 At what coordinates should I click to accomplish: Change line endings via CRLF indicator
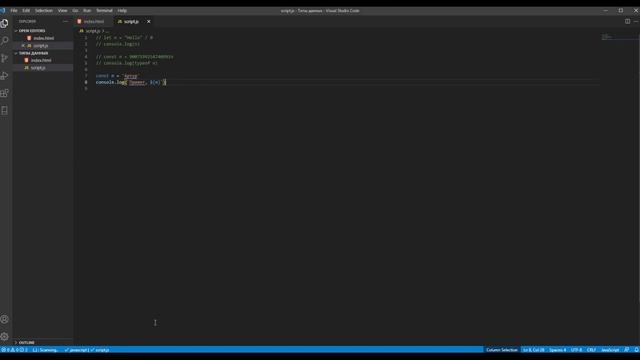tap(591, 350)
